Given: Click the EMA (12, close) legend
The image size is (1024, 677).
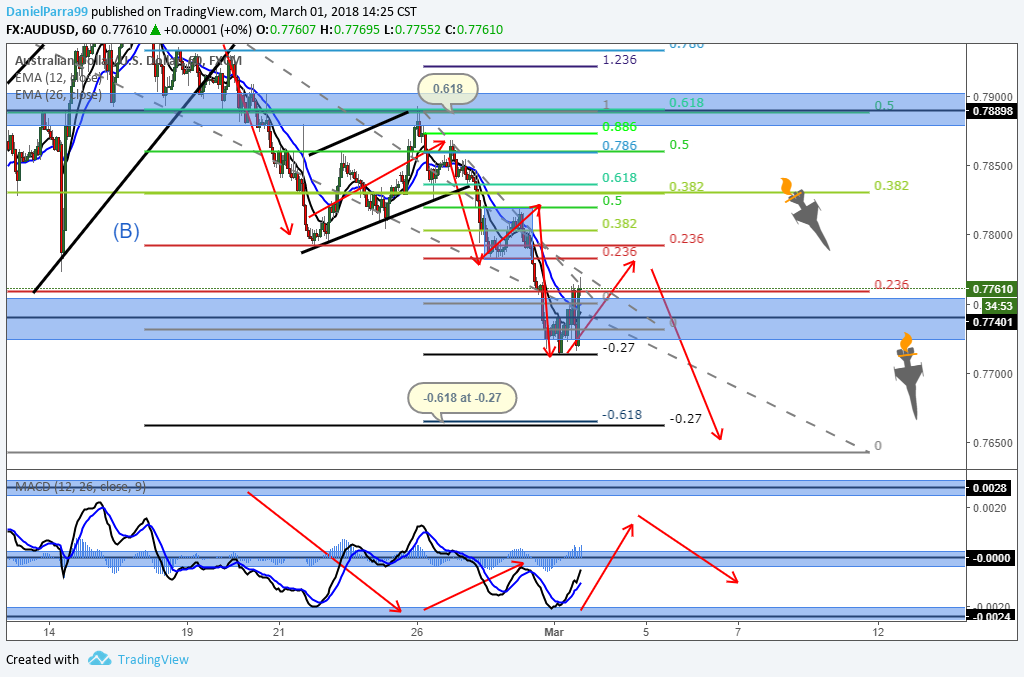Looking at the screenshot, I should click(x=57, y=78).
